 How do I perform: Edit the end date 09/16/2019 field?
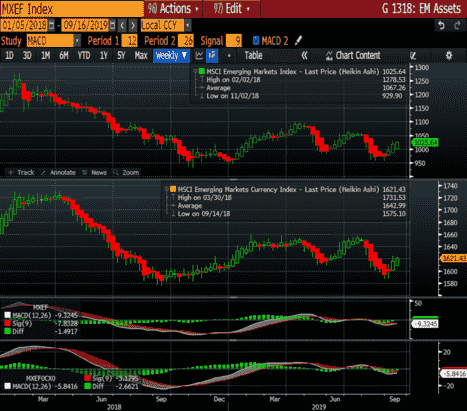(x=85, y=25)
